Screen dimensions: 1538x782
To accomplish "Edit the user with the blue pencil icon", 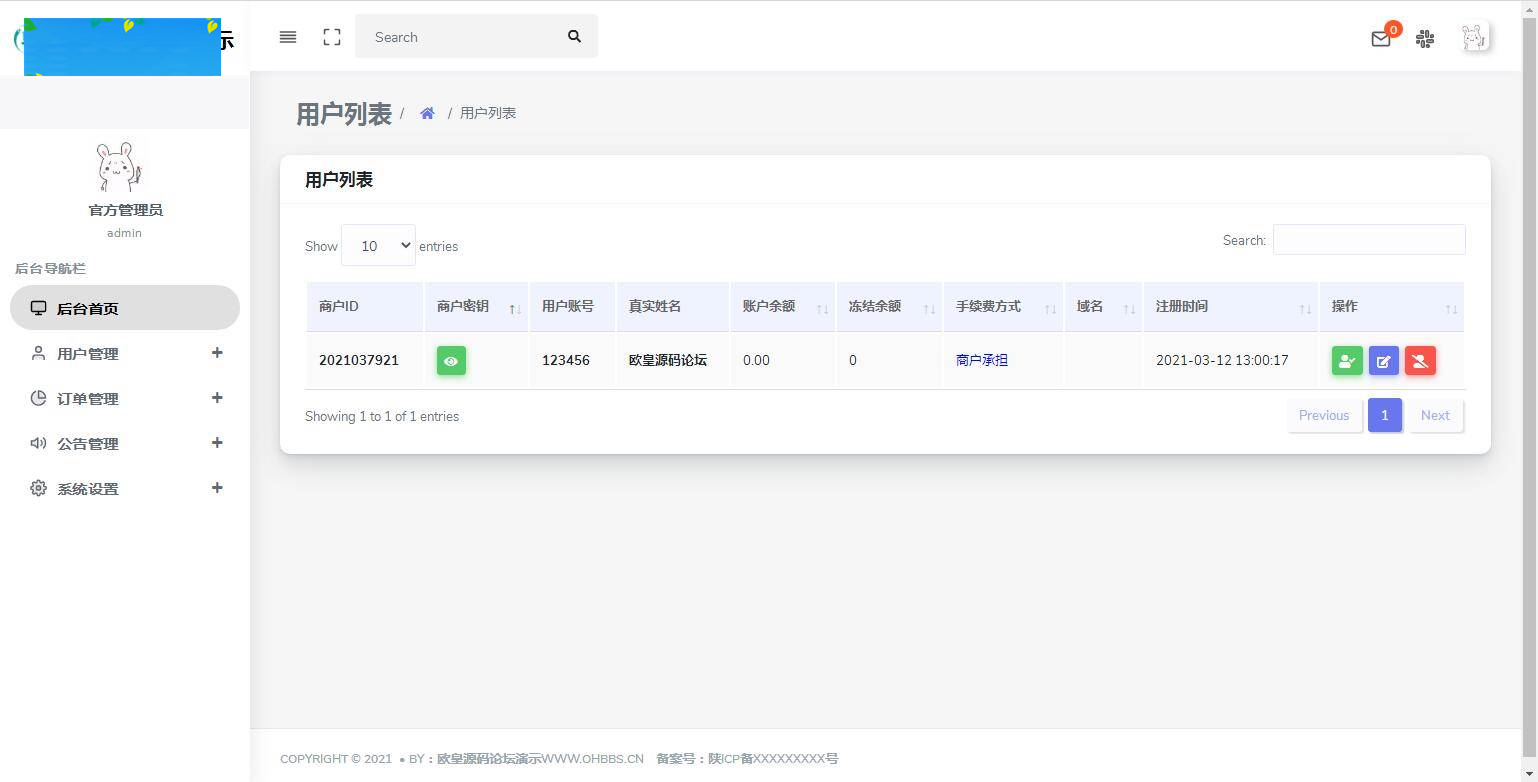I will (x=1384, y=361).
